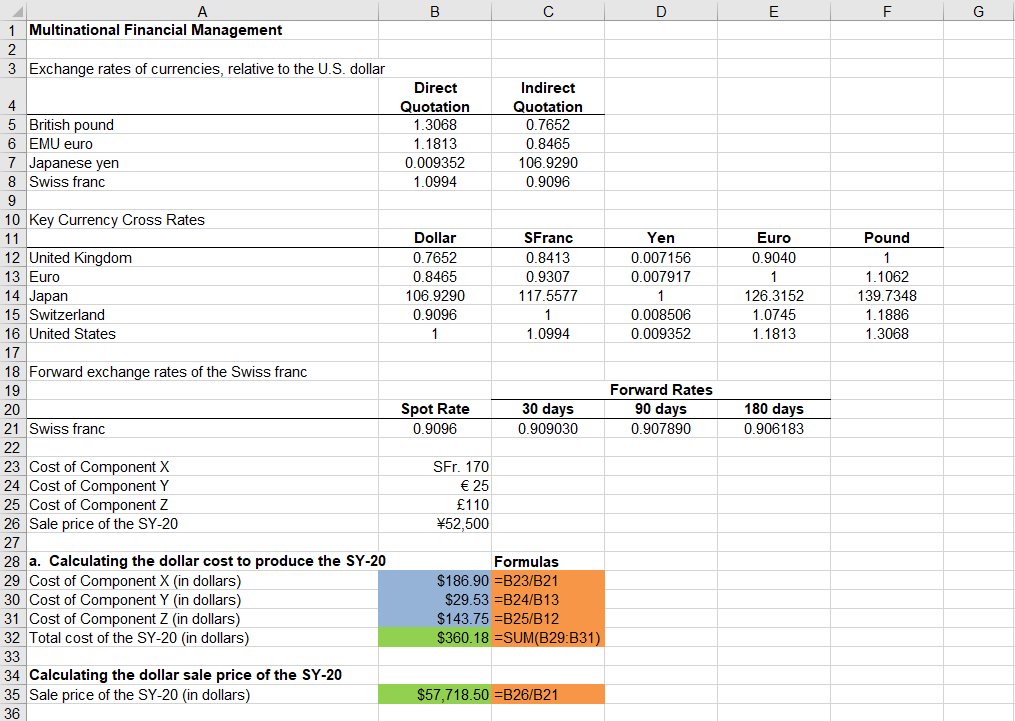
Task: Click orange formula cell =B25/B12
Action: point(548,619)
